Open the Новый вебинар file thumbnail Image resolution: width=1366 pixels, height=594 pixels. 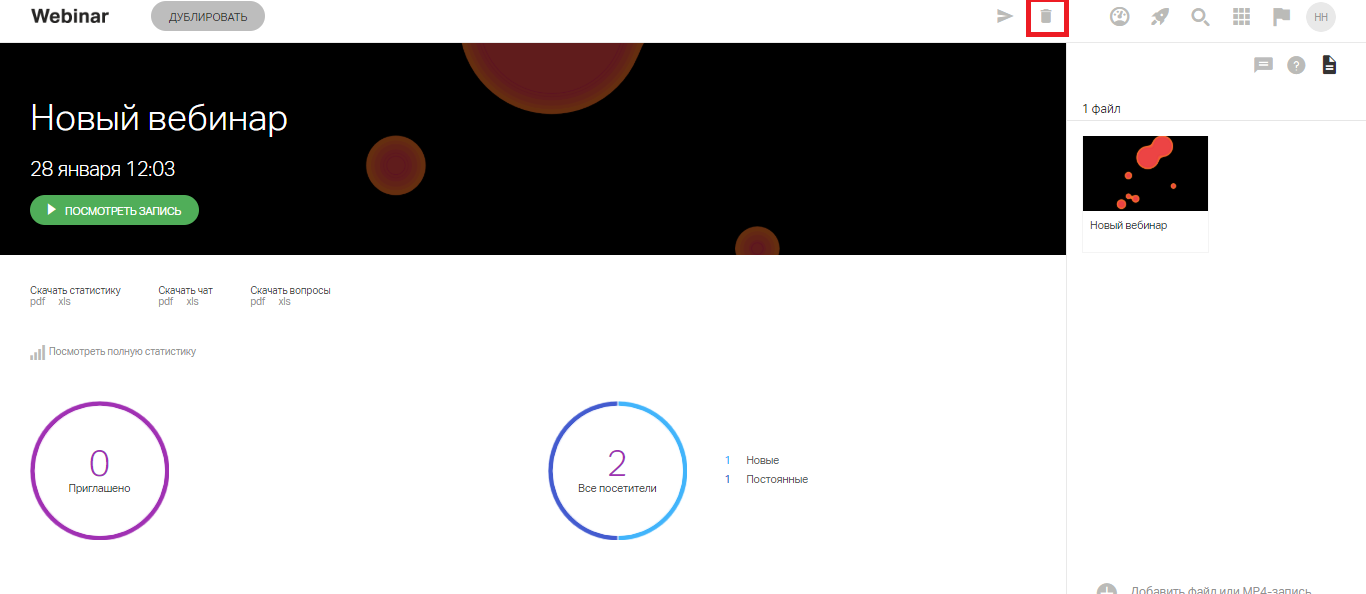[1145, 174]
